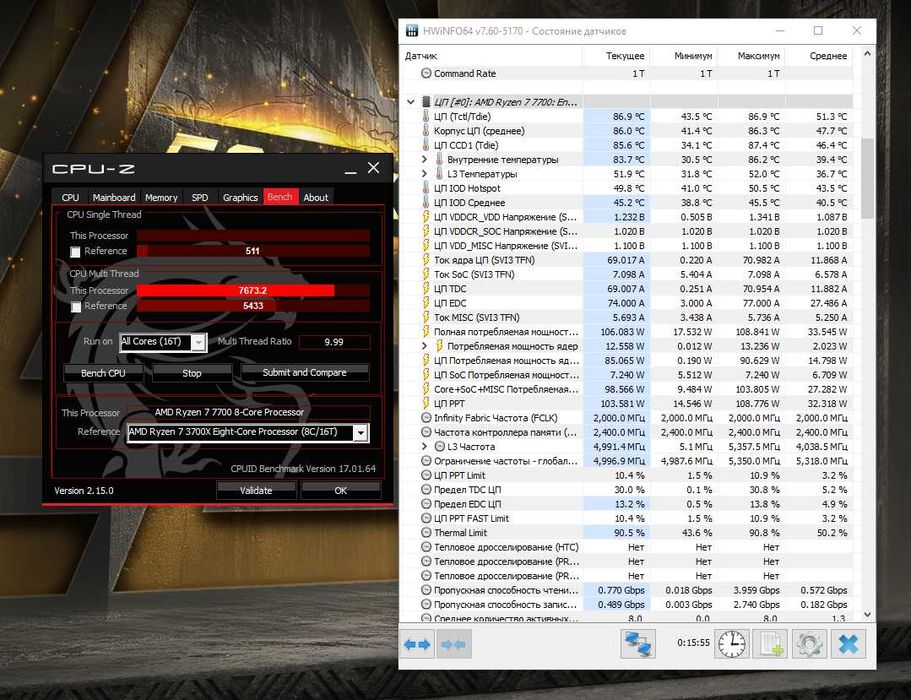Image resolution: width=911 pixels, height=700 pixels.
Task: Enable the Single Thread Reference checkbox in CPU-Z
Action: (x=75, y=252)
